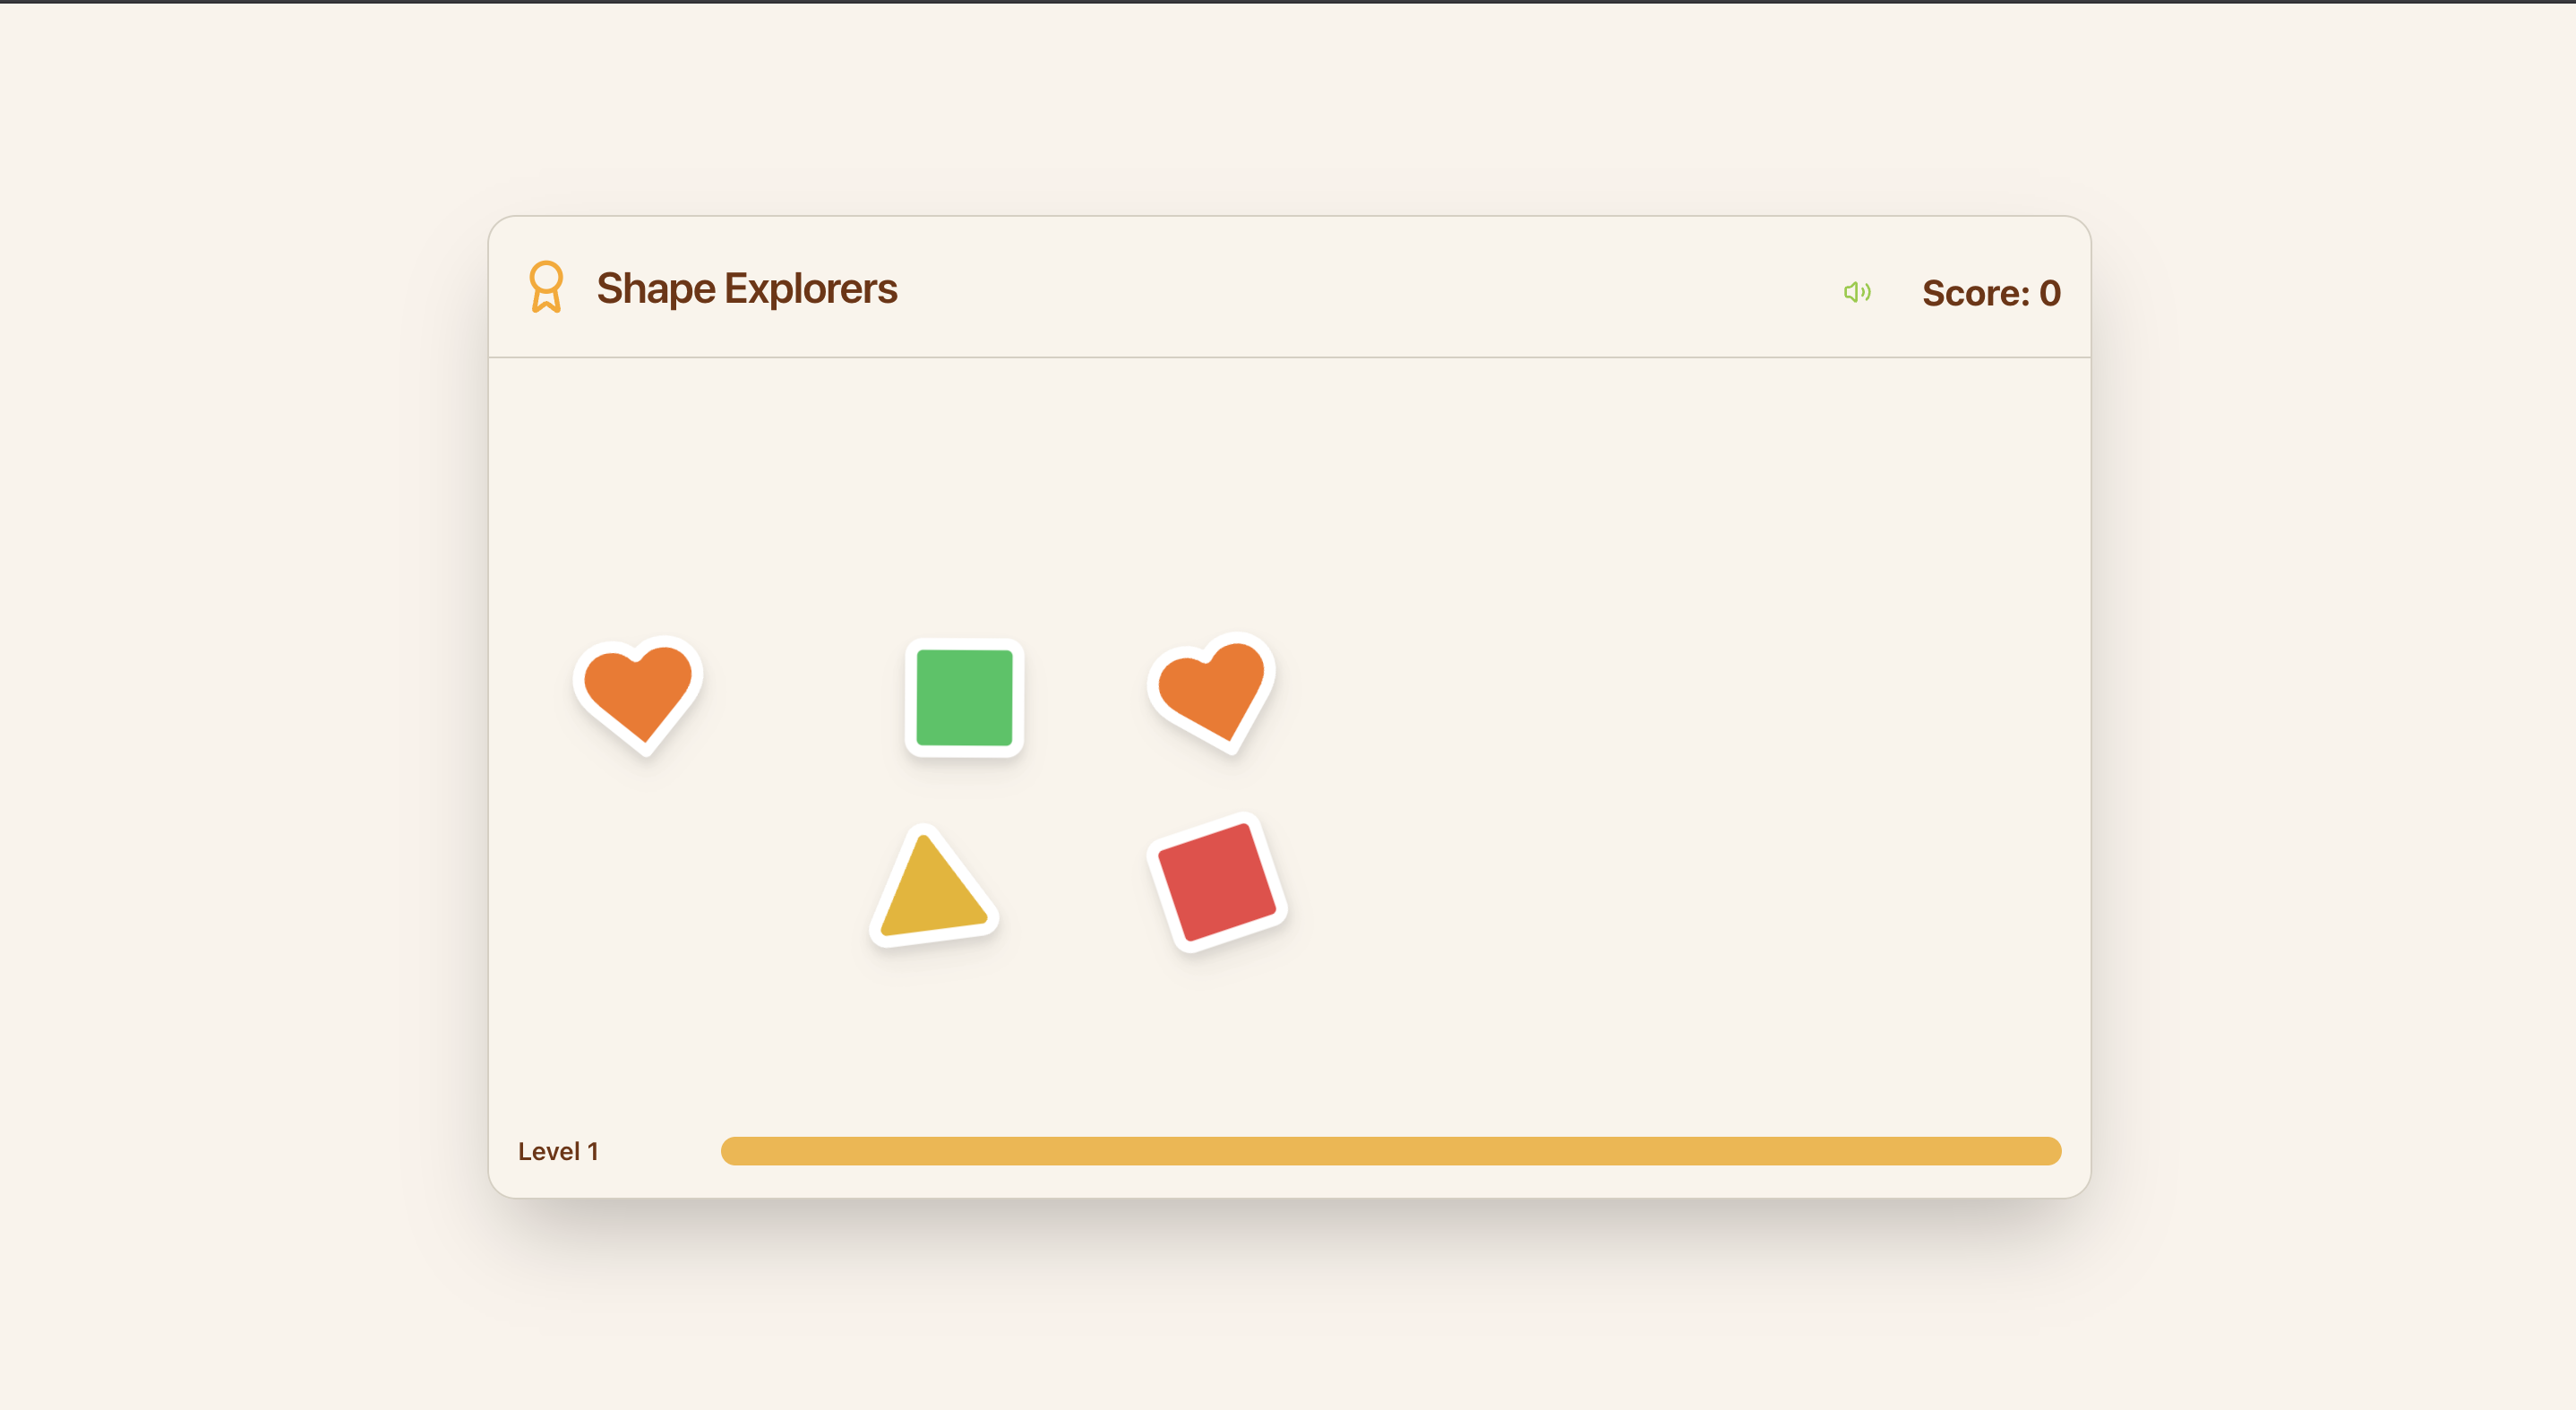Choose the tilted orange heart shape

click(1213, 692)
